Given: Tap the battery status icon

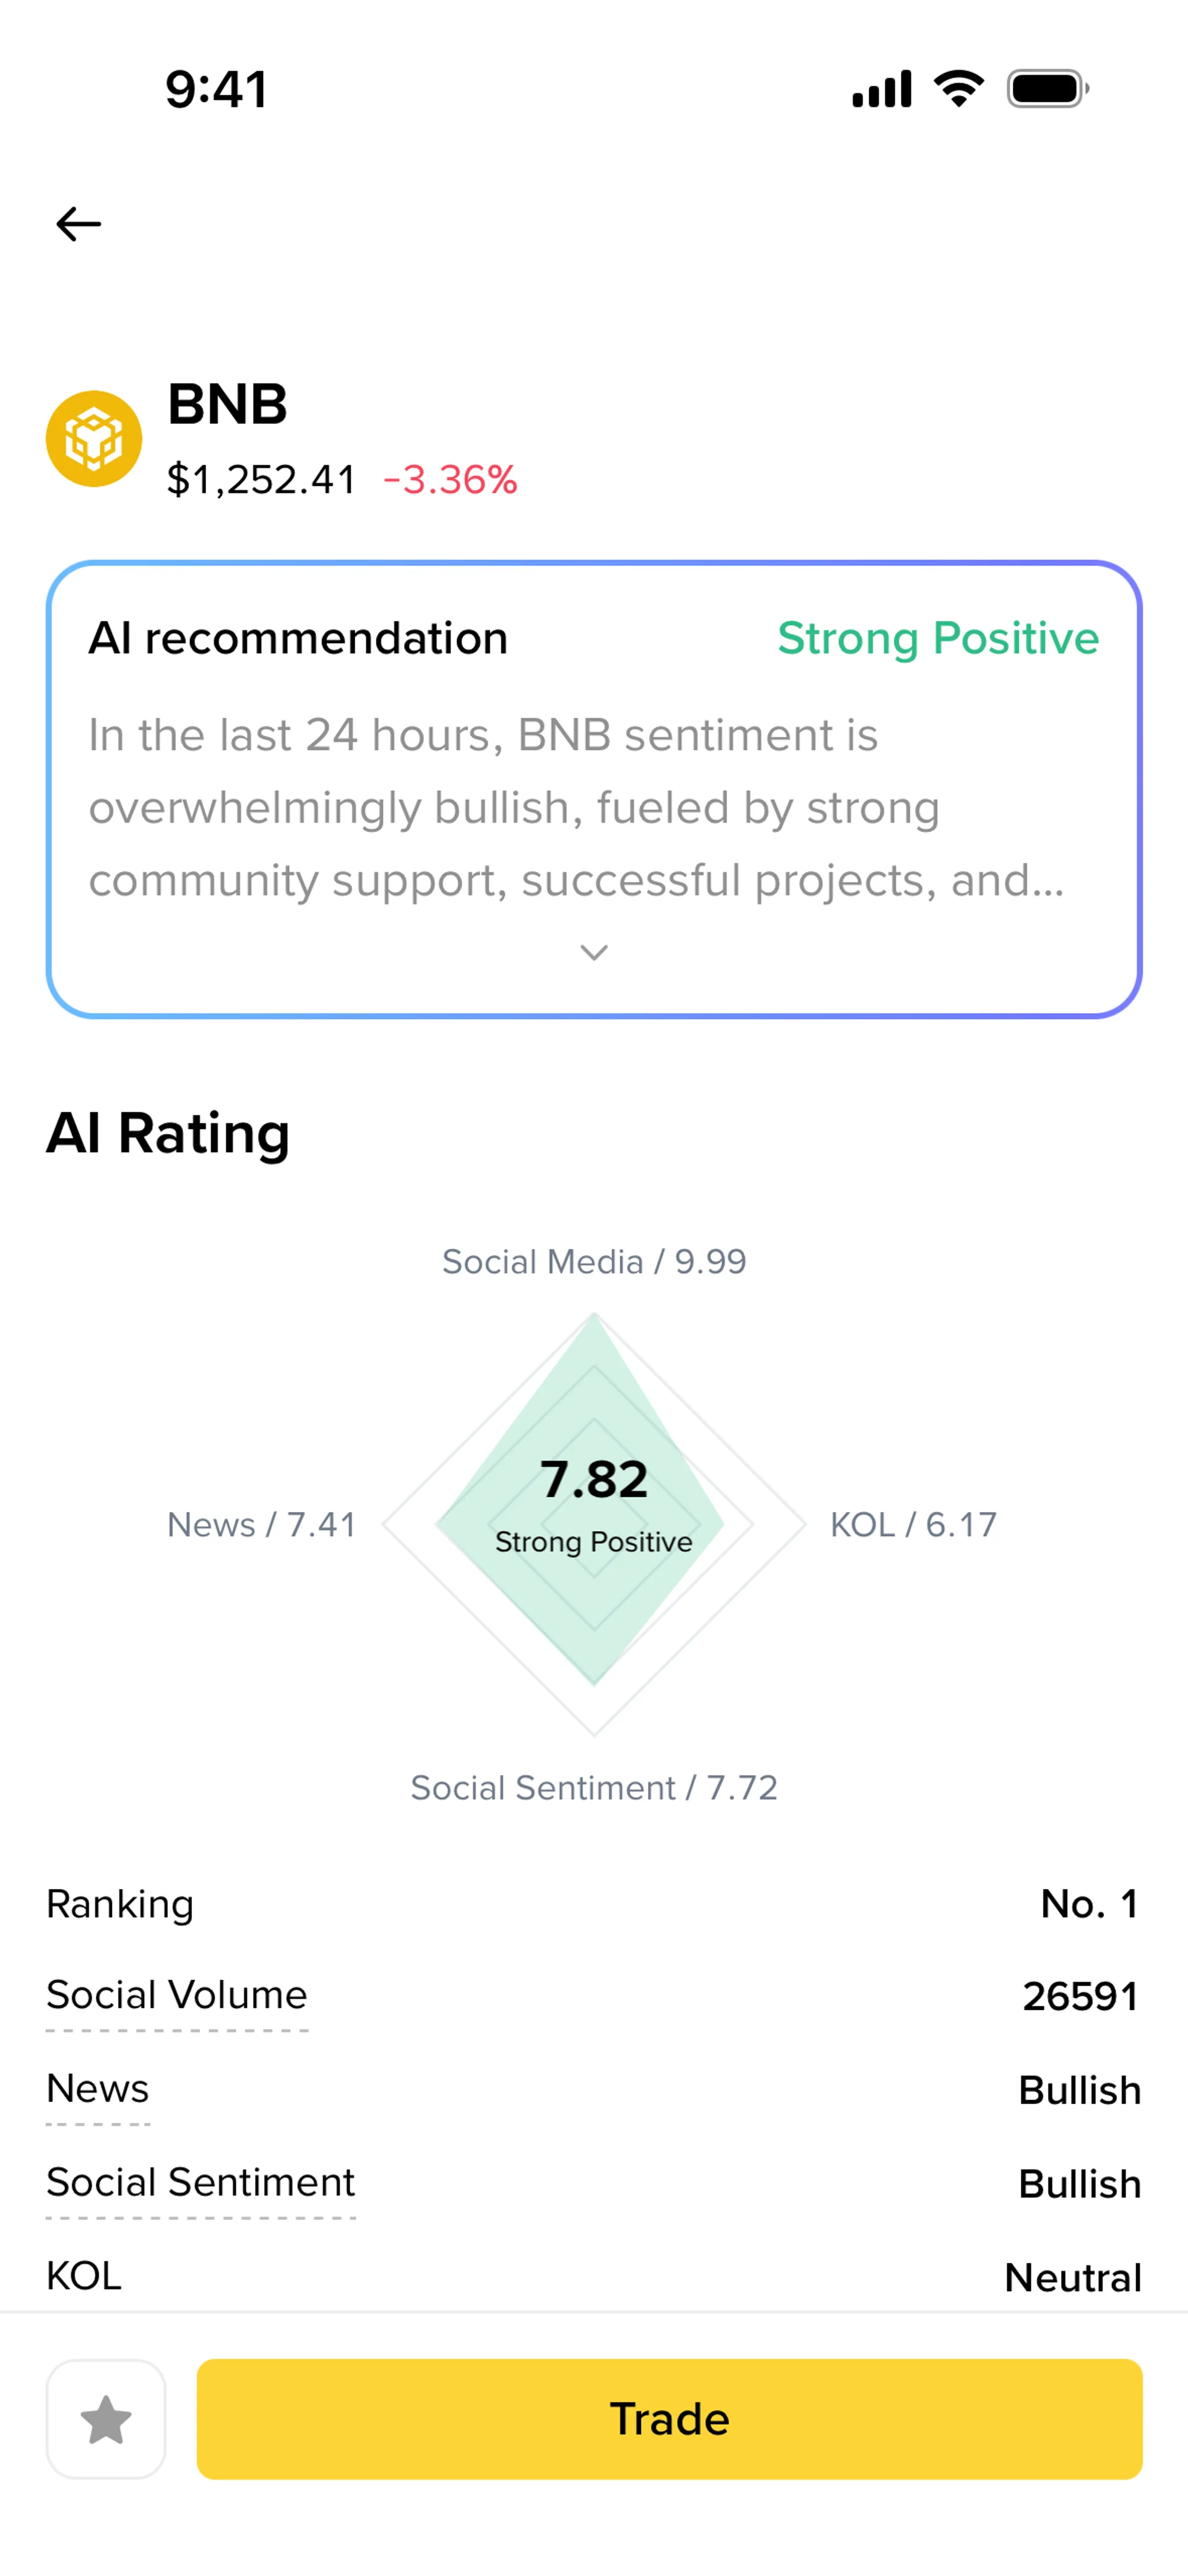Looking at the screenshot, I should tap(1047, 89).
